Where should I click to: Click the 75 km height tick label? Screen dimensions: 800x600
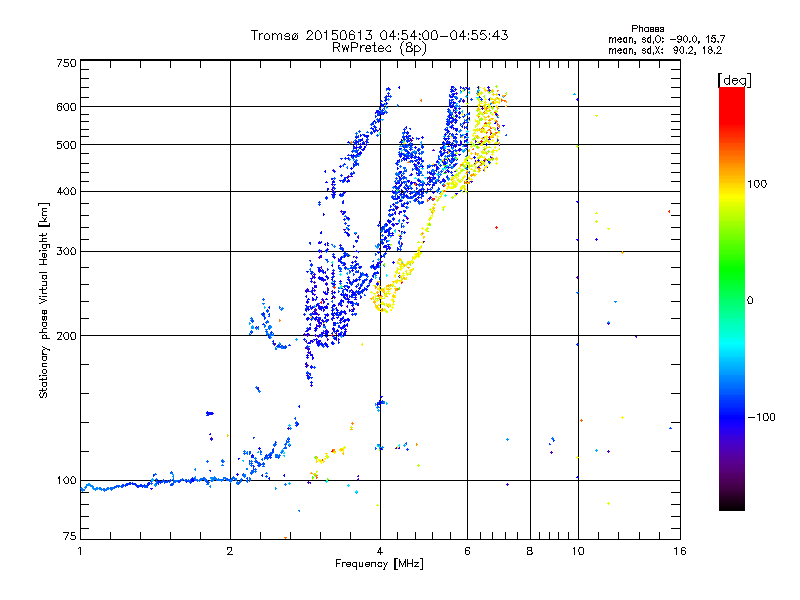(70, 536)
